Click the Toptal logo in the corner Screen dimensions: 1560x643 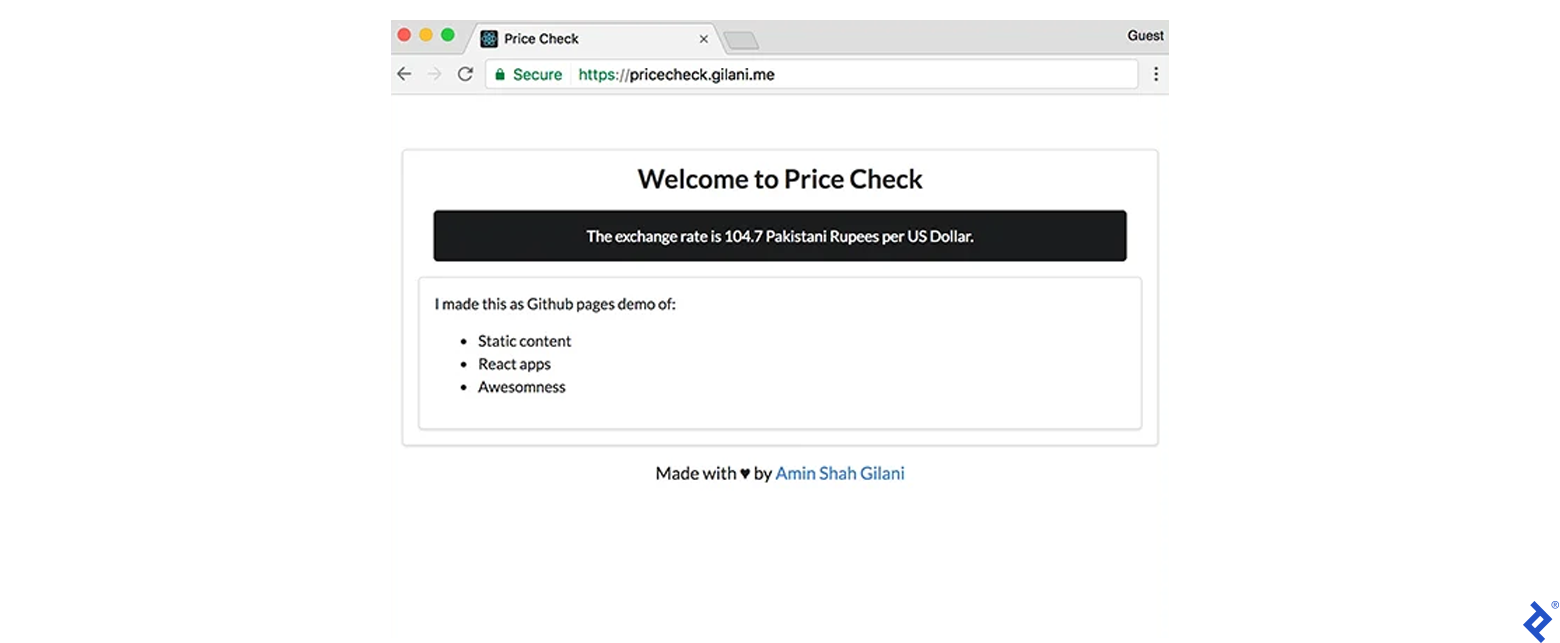point(1537,622)
